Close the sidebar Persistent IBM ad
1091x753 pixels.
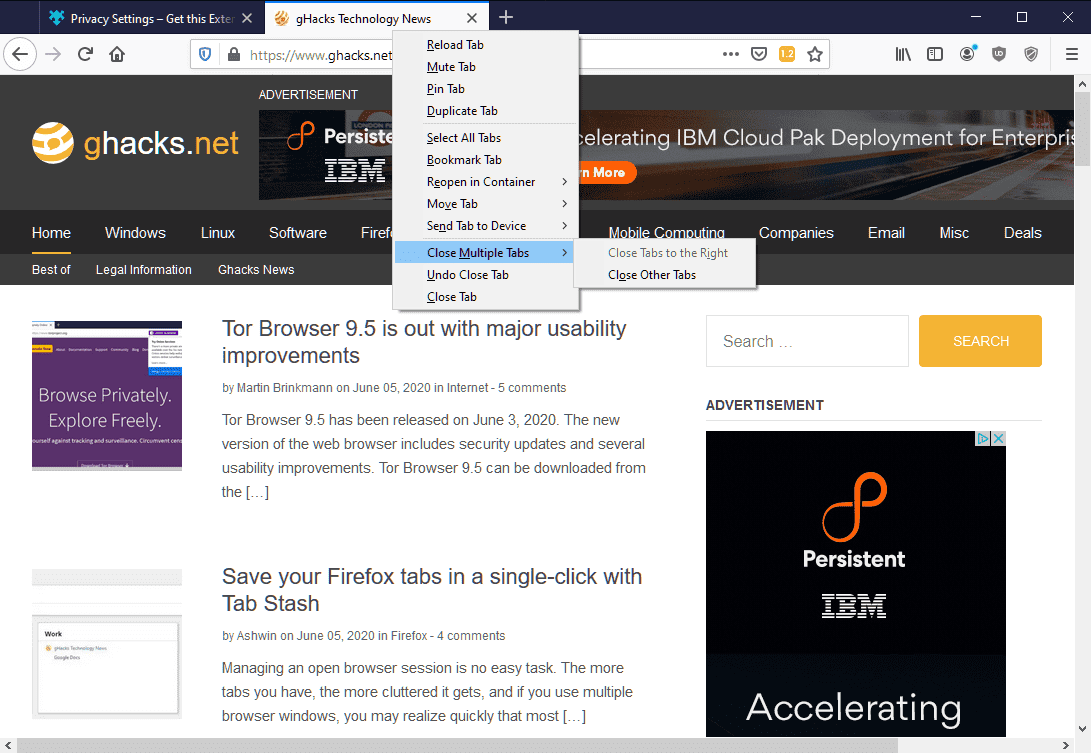click(998, 438)
